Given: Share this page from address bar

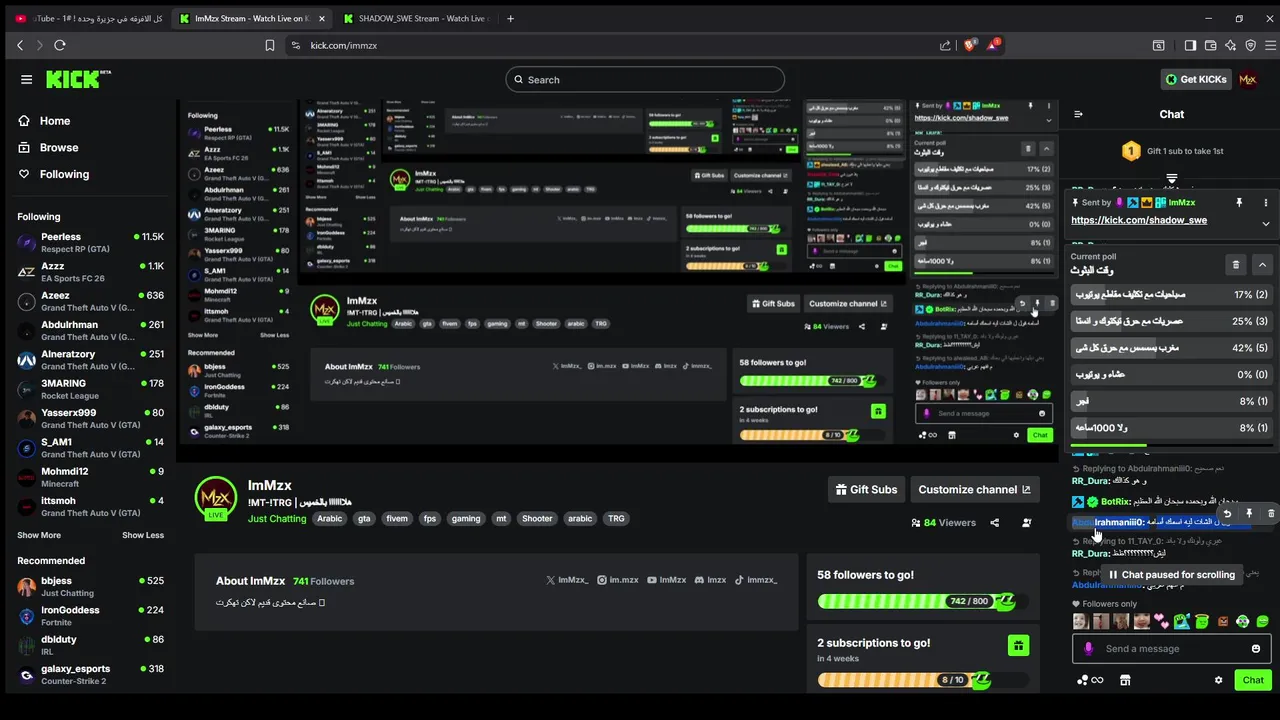Looking at the screenshot, I should coord(946,45).
